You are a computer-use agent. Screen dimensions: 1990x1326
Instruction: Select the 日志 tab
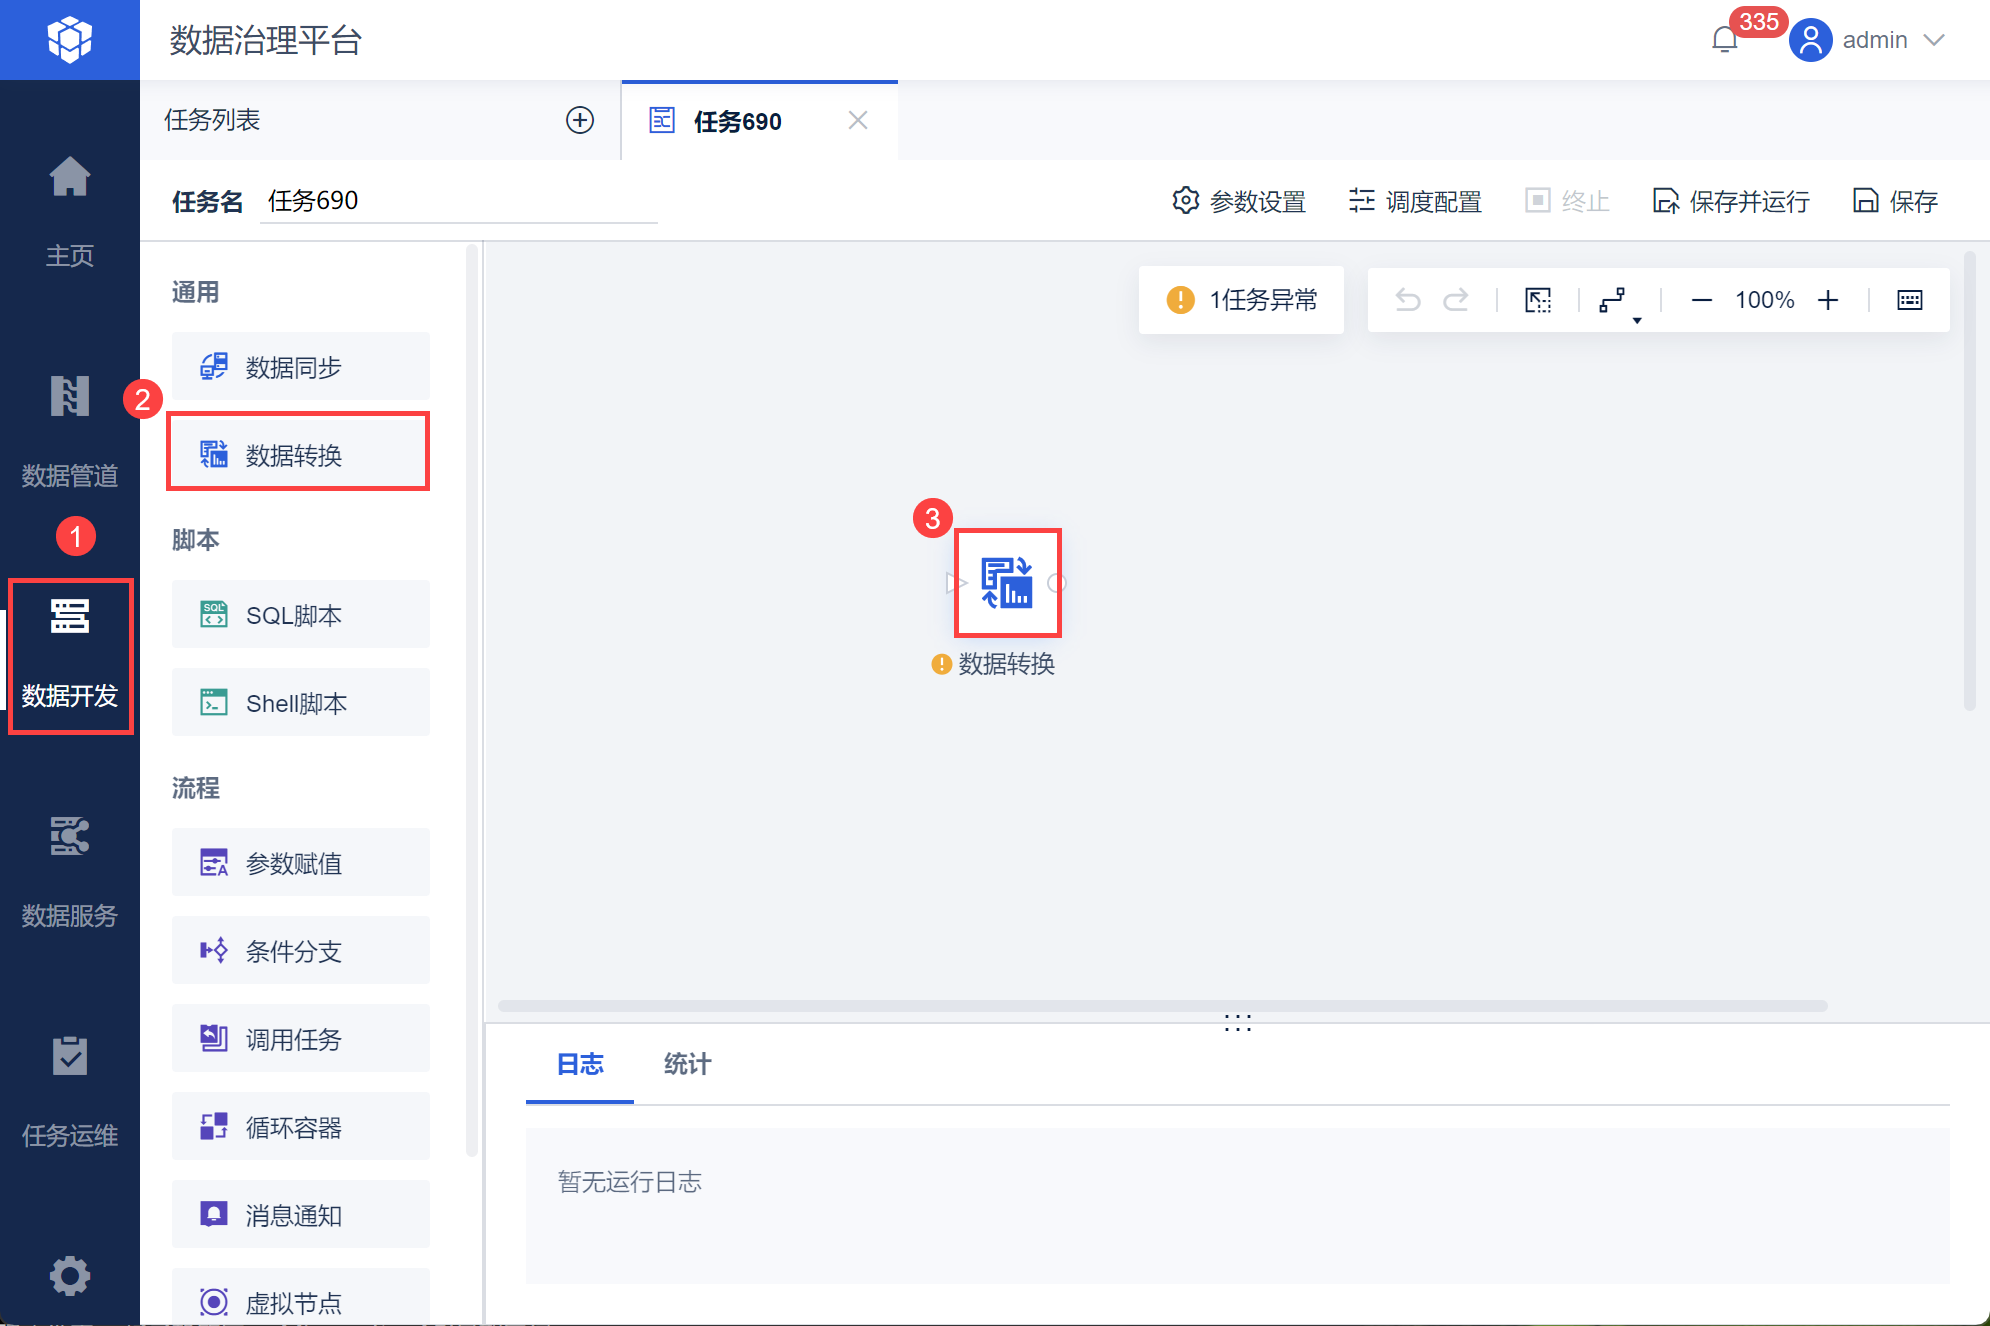point(580,1064)
